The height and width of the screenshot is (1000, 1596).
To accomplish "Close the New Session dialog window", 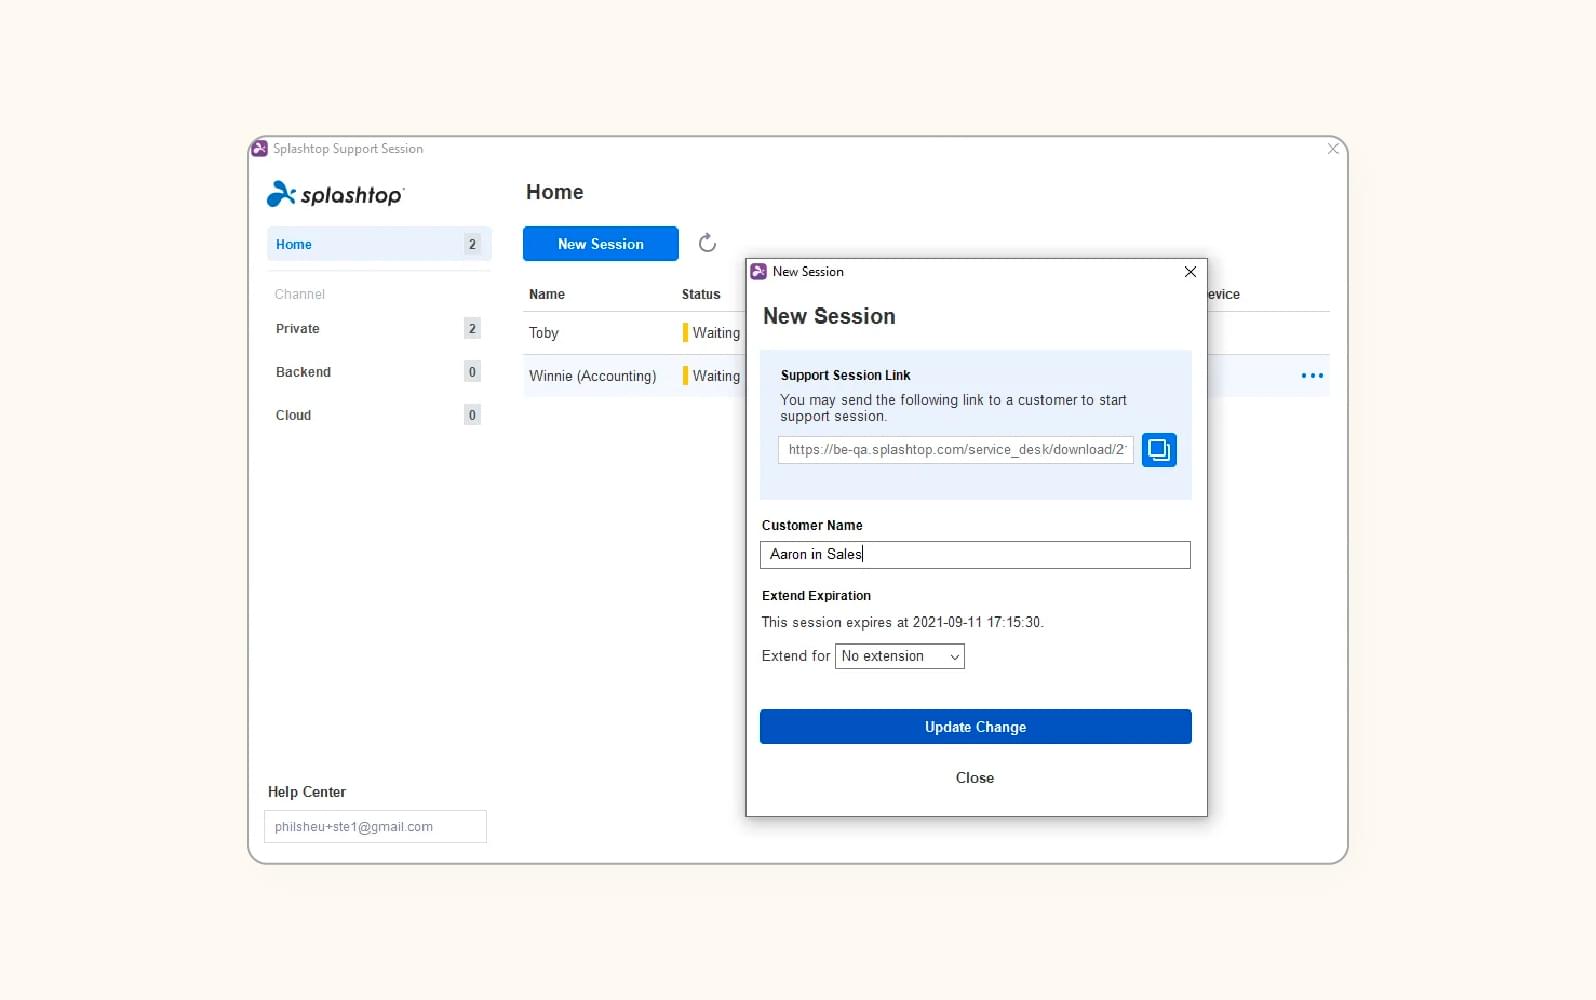I will tap(1190, 272).
